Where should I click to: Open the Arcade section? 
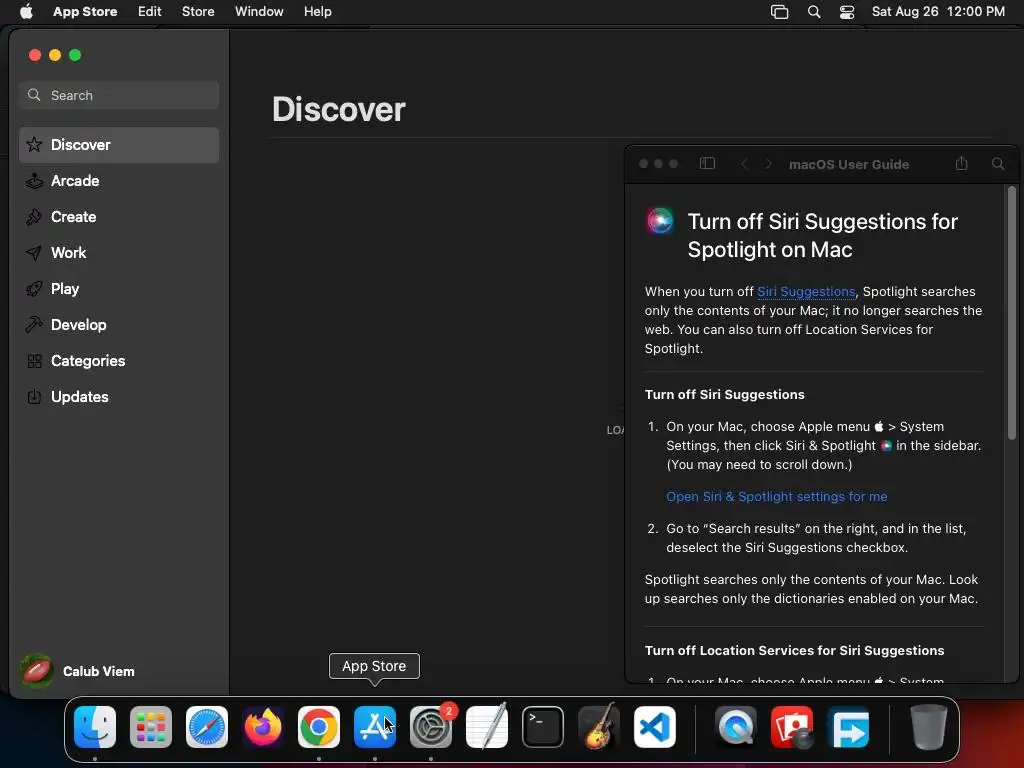point(119,181)
